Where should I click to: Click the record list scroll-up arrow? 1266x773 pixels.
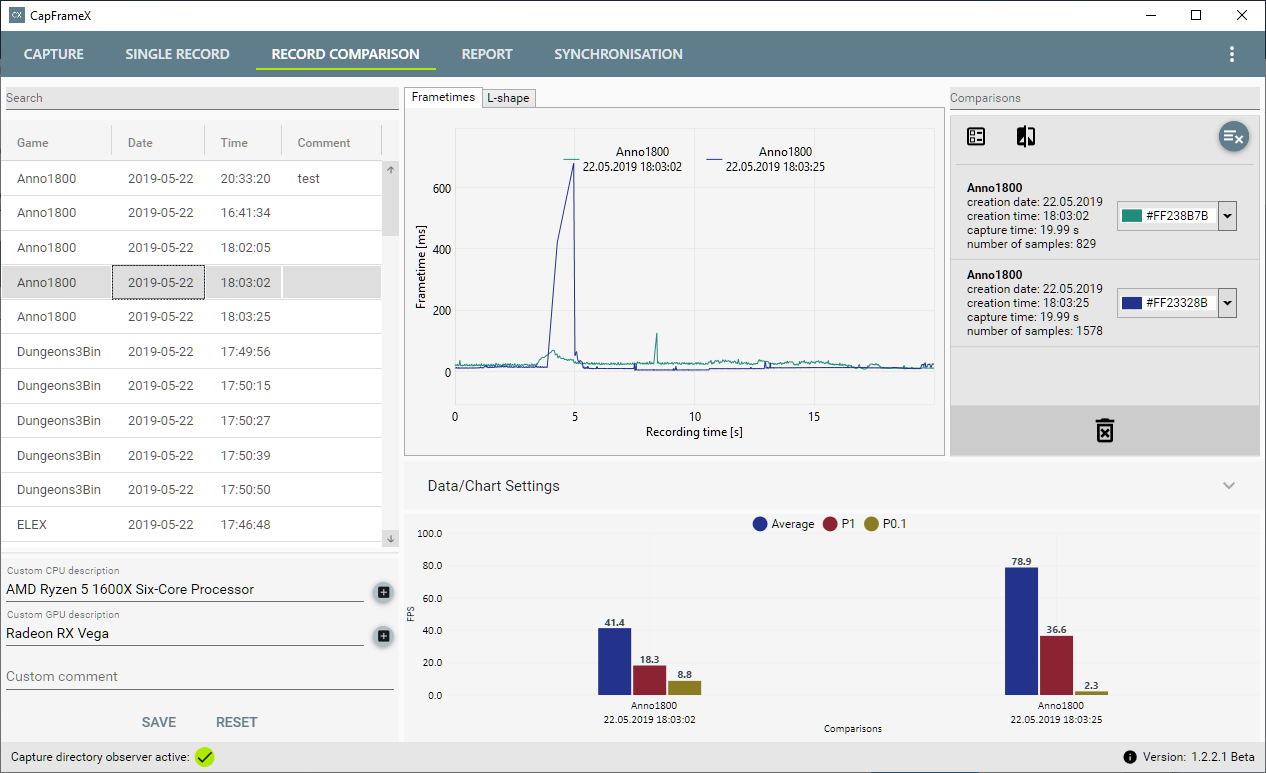pos(390,170)
